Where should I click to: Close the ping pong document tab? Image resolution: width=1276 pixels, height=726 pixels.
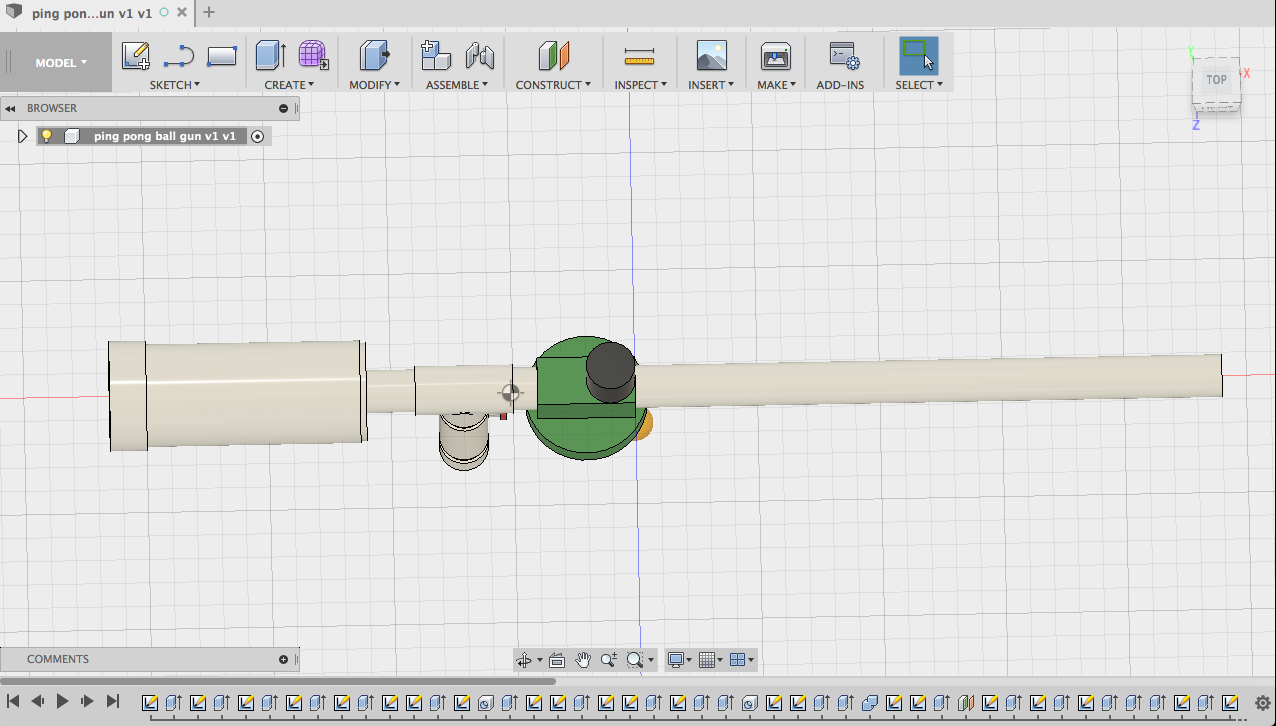pyautogui.click(x=181, y=13)
